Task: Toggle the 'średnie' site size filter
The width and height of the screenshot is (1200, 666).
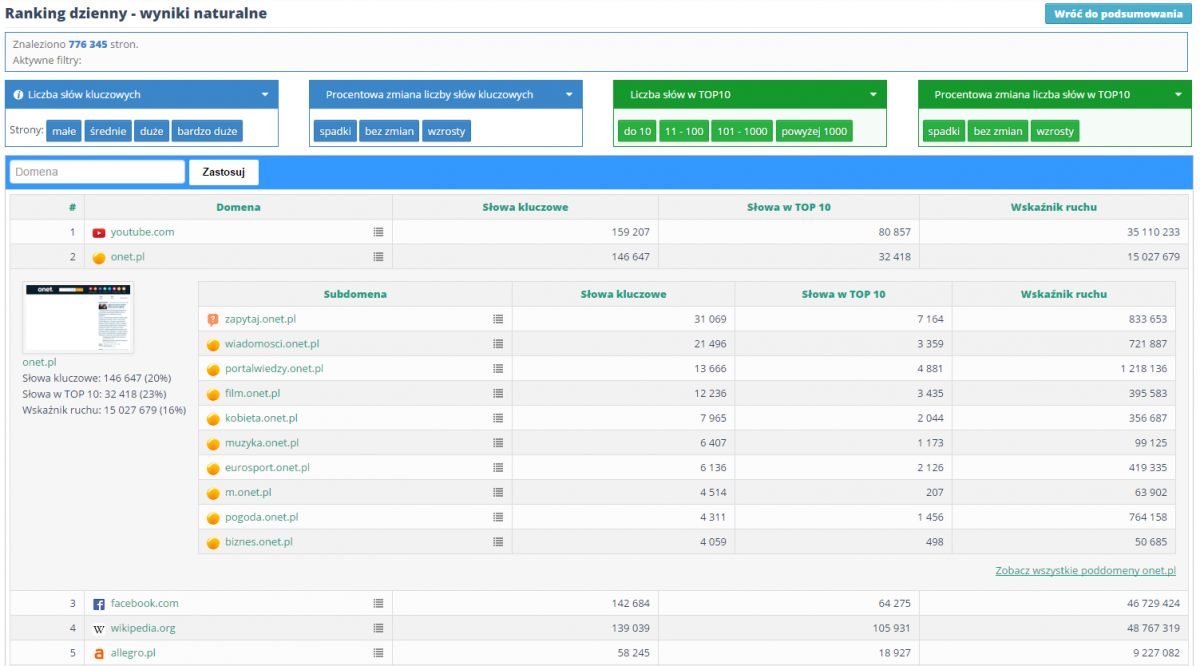Action: [108, 131]
